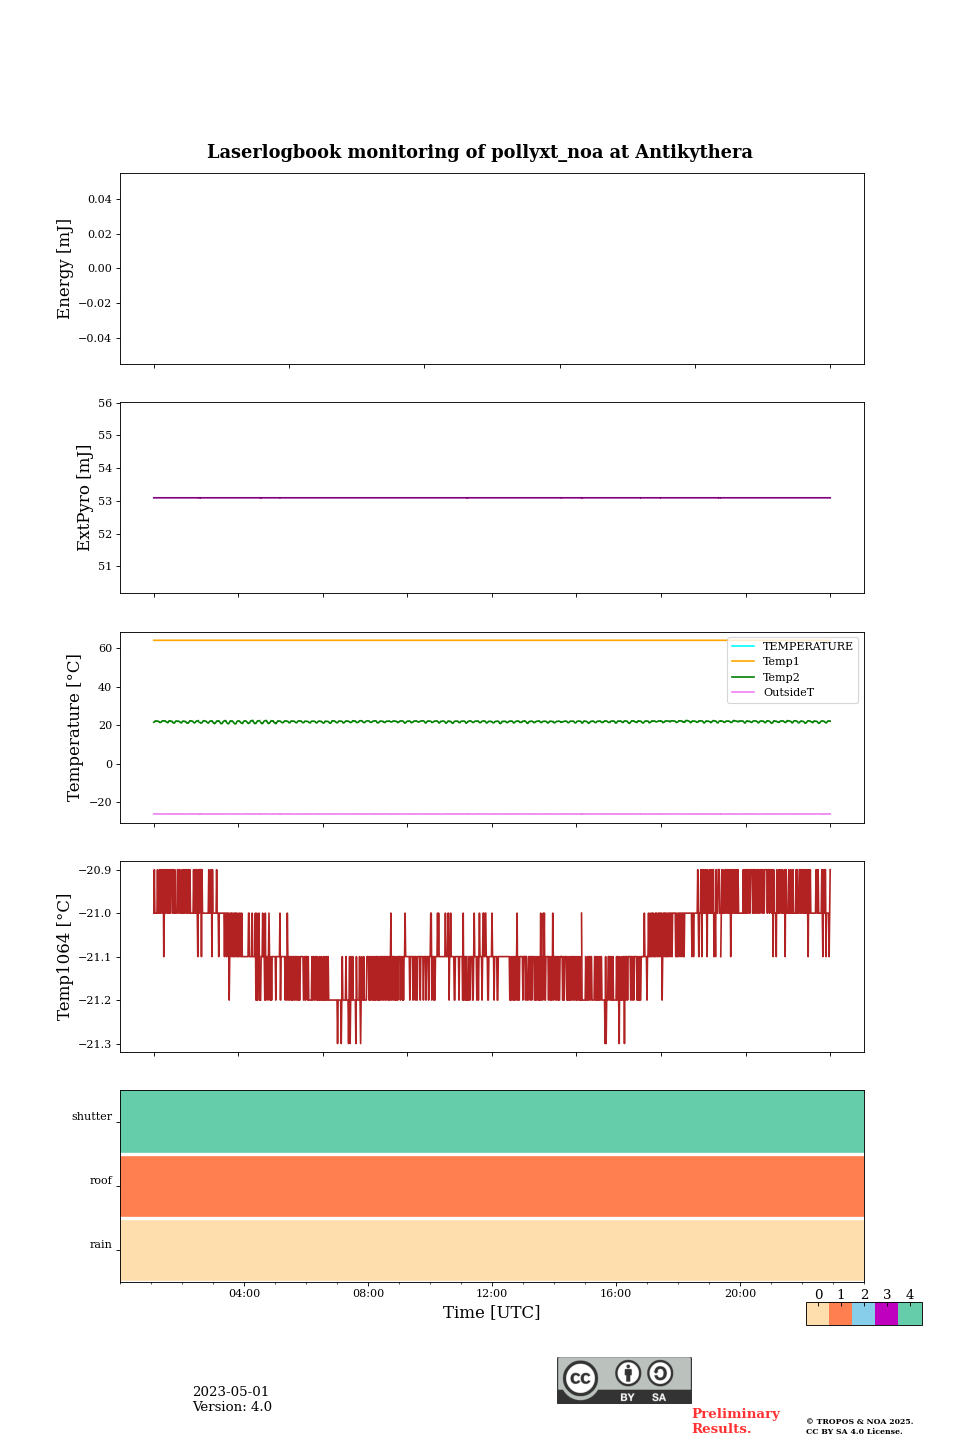Click the peach rain status band
This screenshot has width=960, height=1440.
[x=492, y=1251]
